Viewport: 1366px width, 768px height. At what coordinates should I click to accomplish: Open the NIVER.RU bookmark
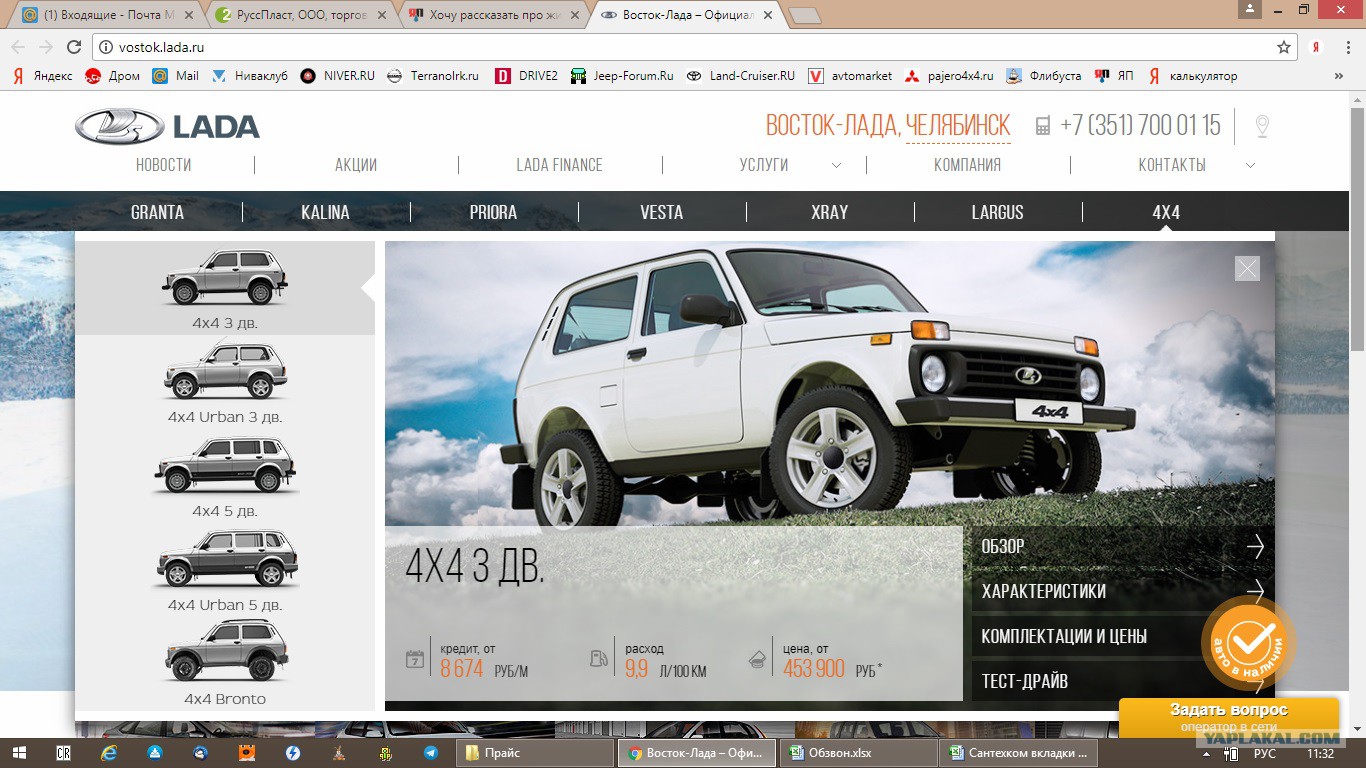(338, 76)
